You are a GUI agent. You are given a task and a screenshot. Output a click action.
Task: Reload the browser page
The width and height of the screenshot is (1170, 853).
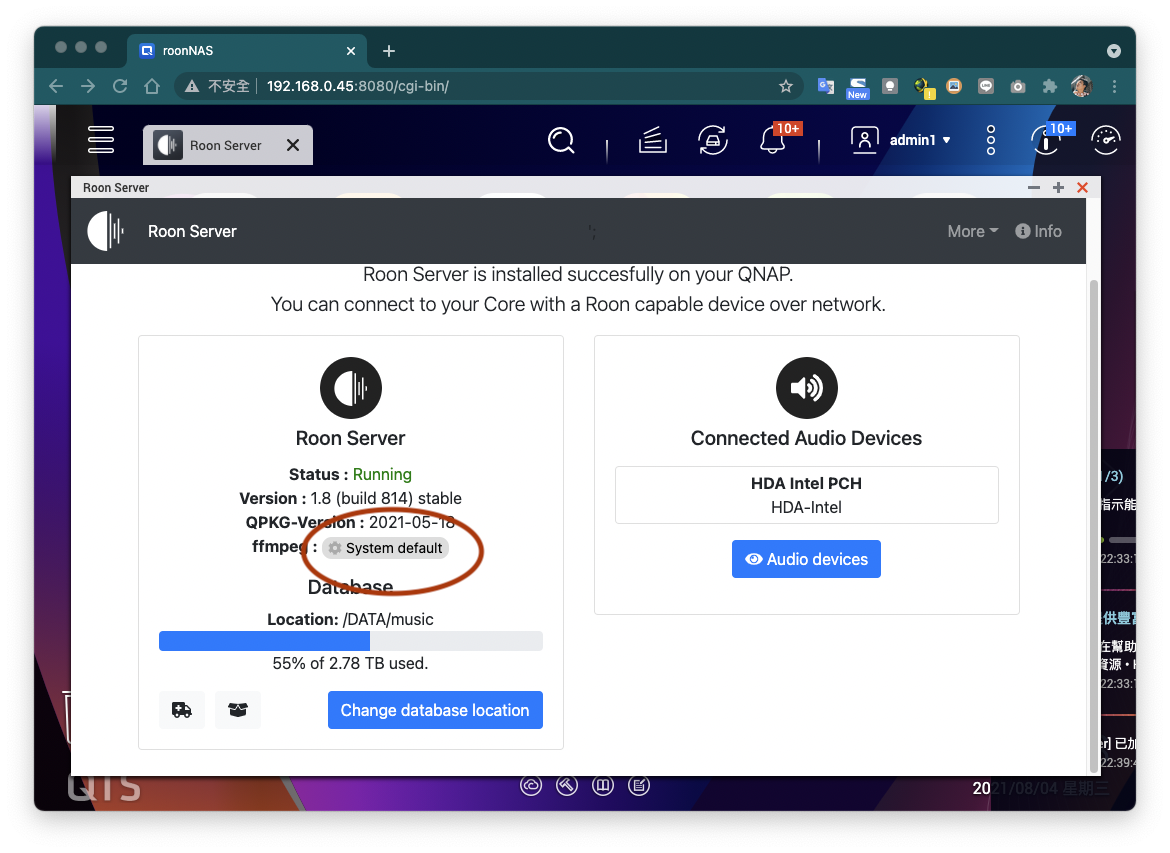coord(120,86)
